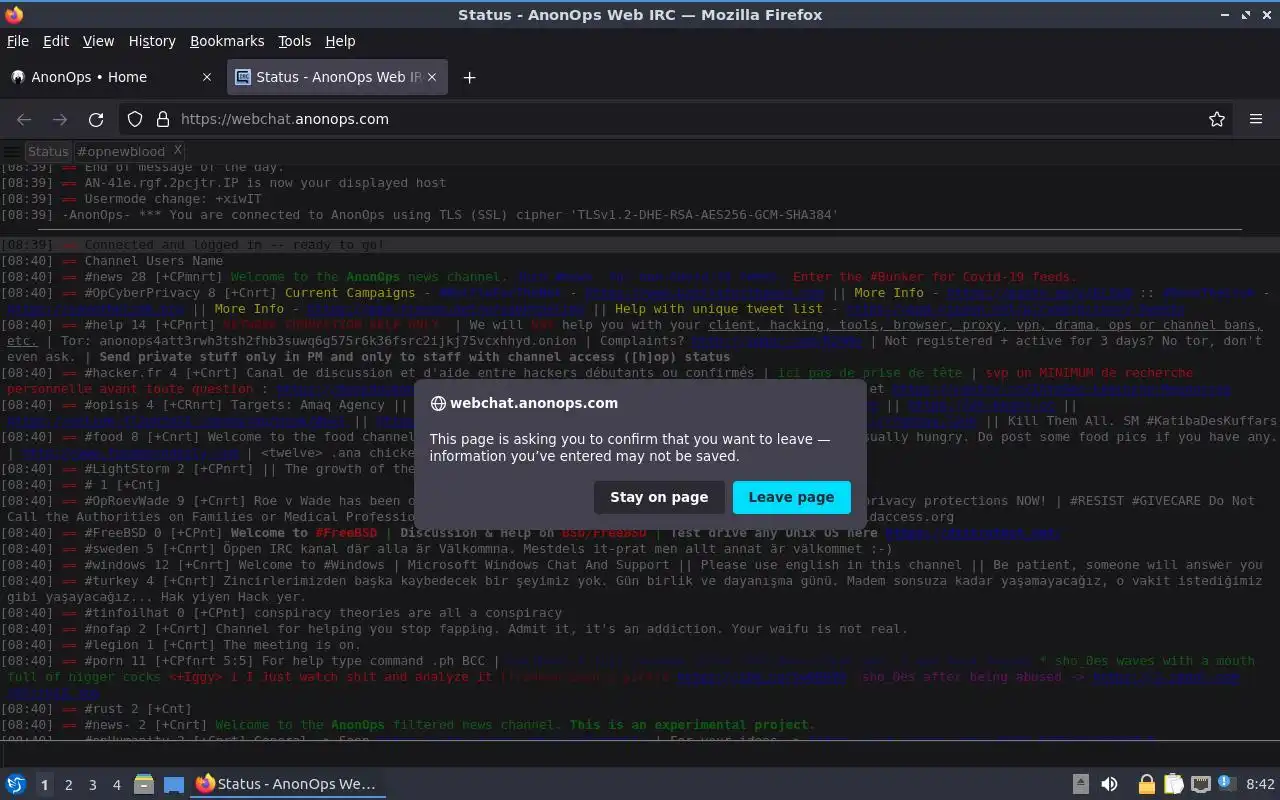Open the volume control tray icon
1280x800 pixels.
(1109, 784)
